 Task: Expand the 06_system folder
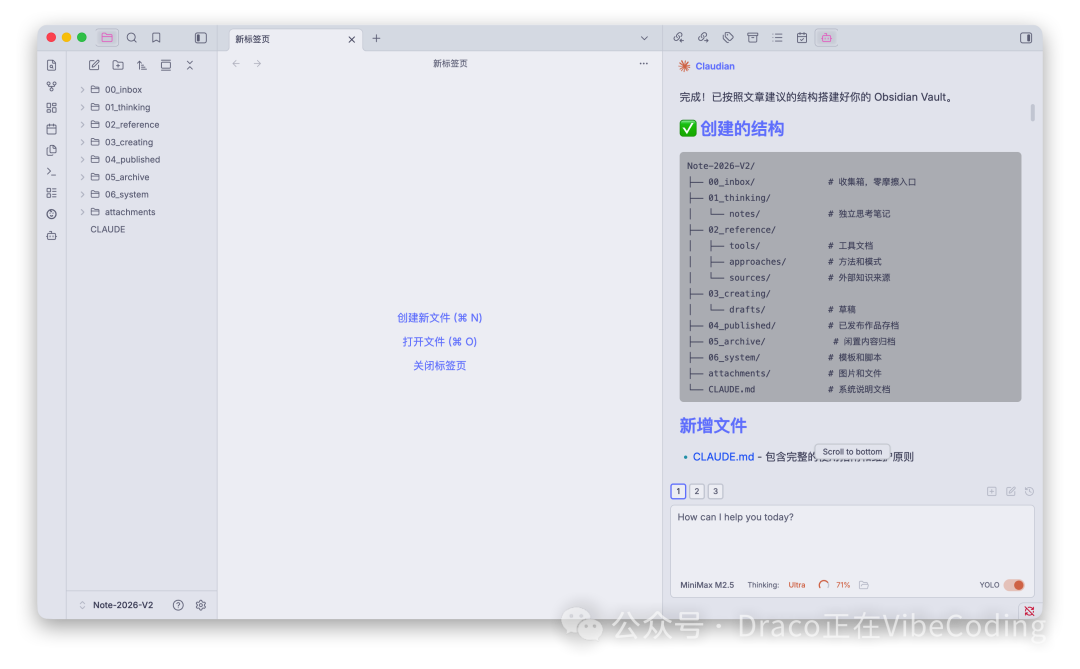point(82,194)
